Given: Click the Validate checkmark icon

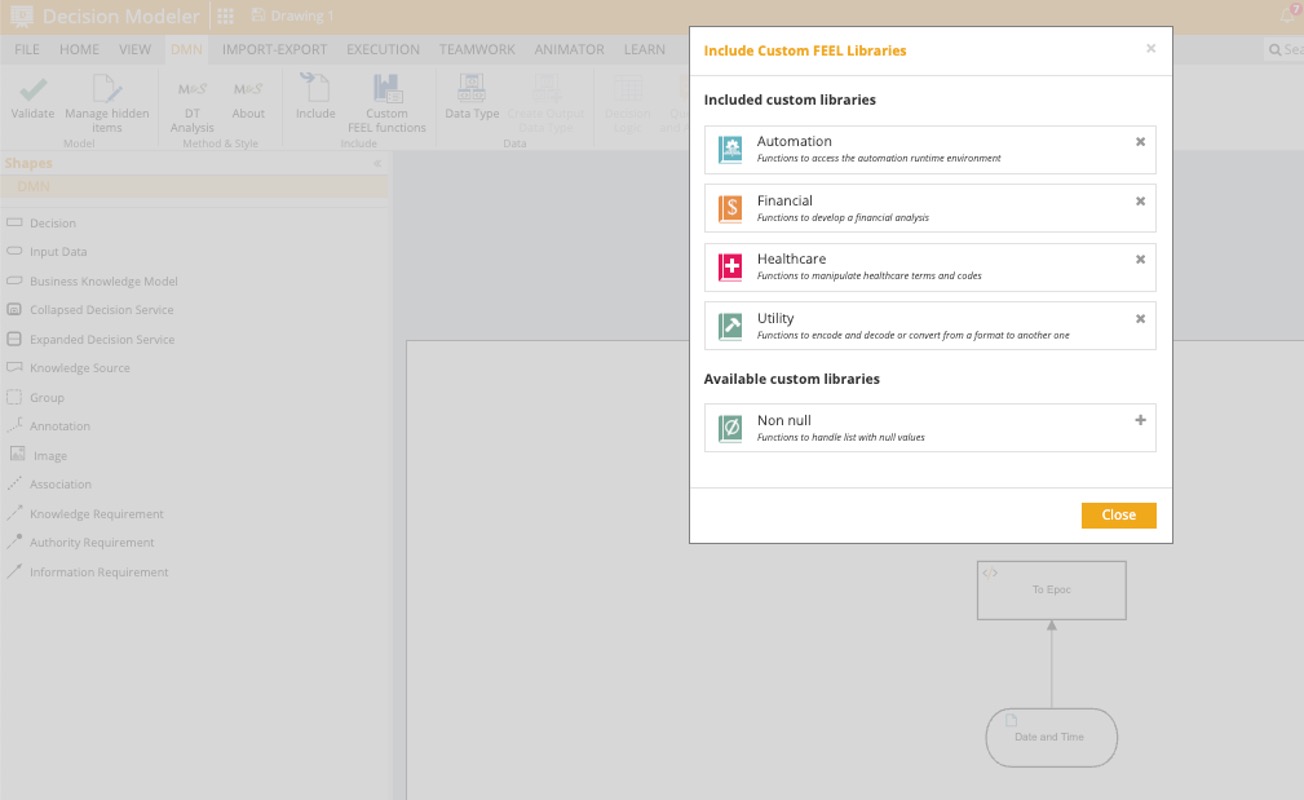Looking at the screenshot, I should tap(33, 90).
